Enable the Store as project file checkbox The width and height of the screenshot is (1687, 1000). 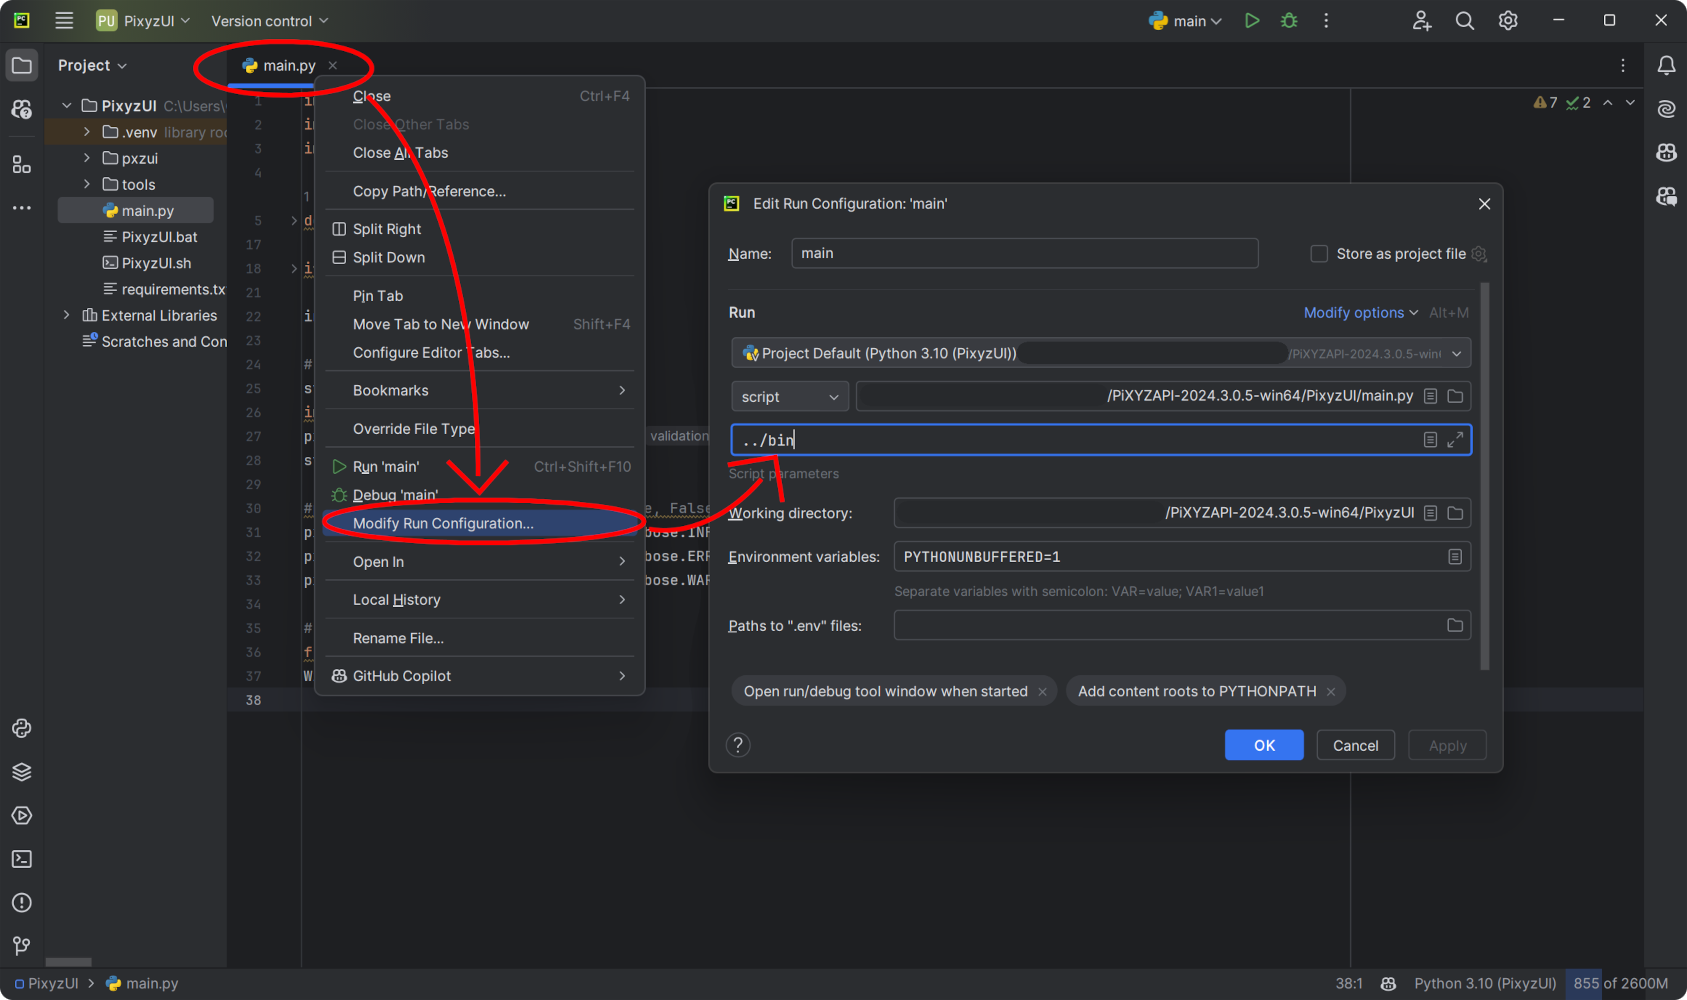tap(1318, 253)
